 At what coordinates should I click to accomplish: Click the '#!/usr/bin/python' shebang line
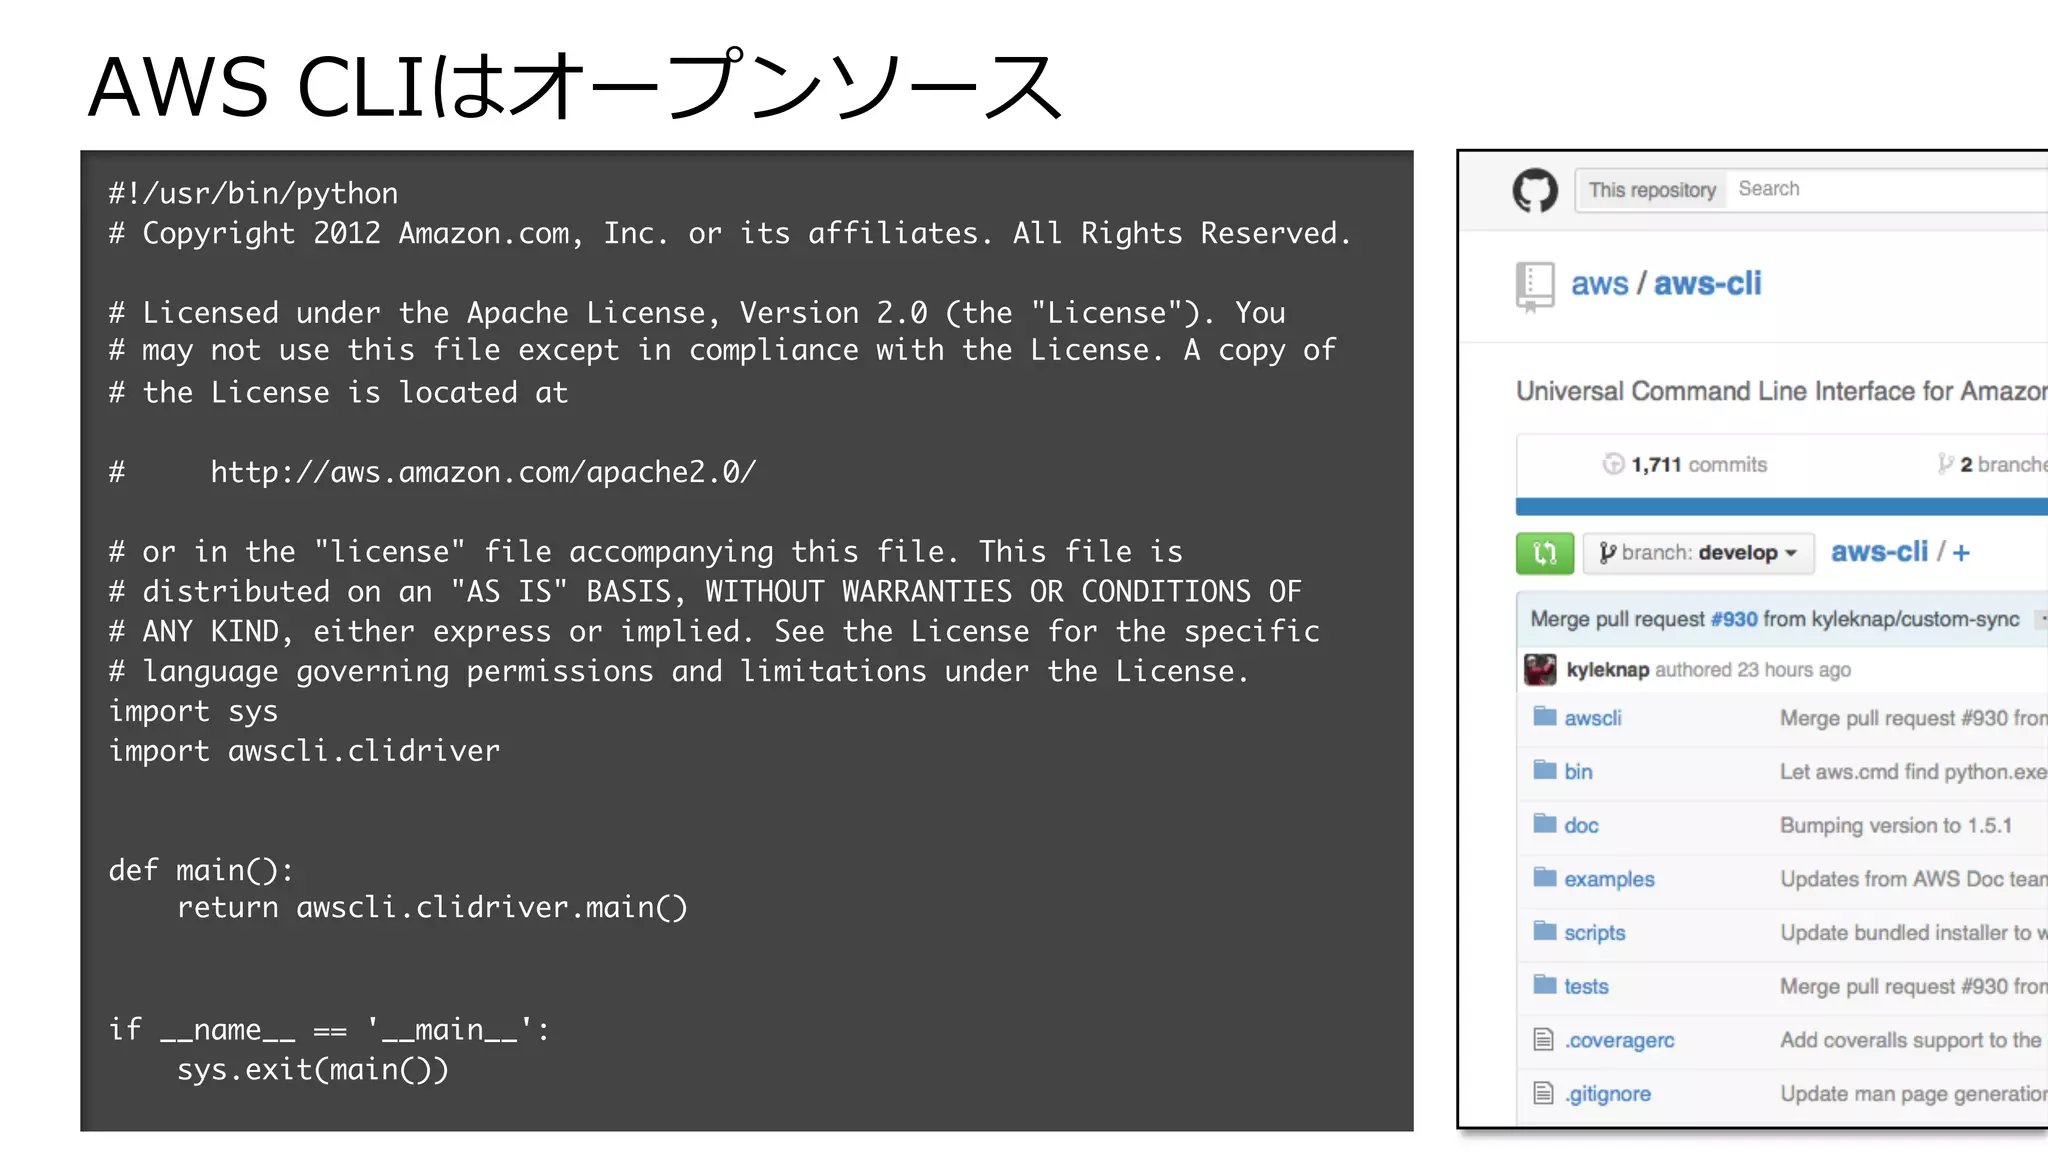click(253, 194)
